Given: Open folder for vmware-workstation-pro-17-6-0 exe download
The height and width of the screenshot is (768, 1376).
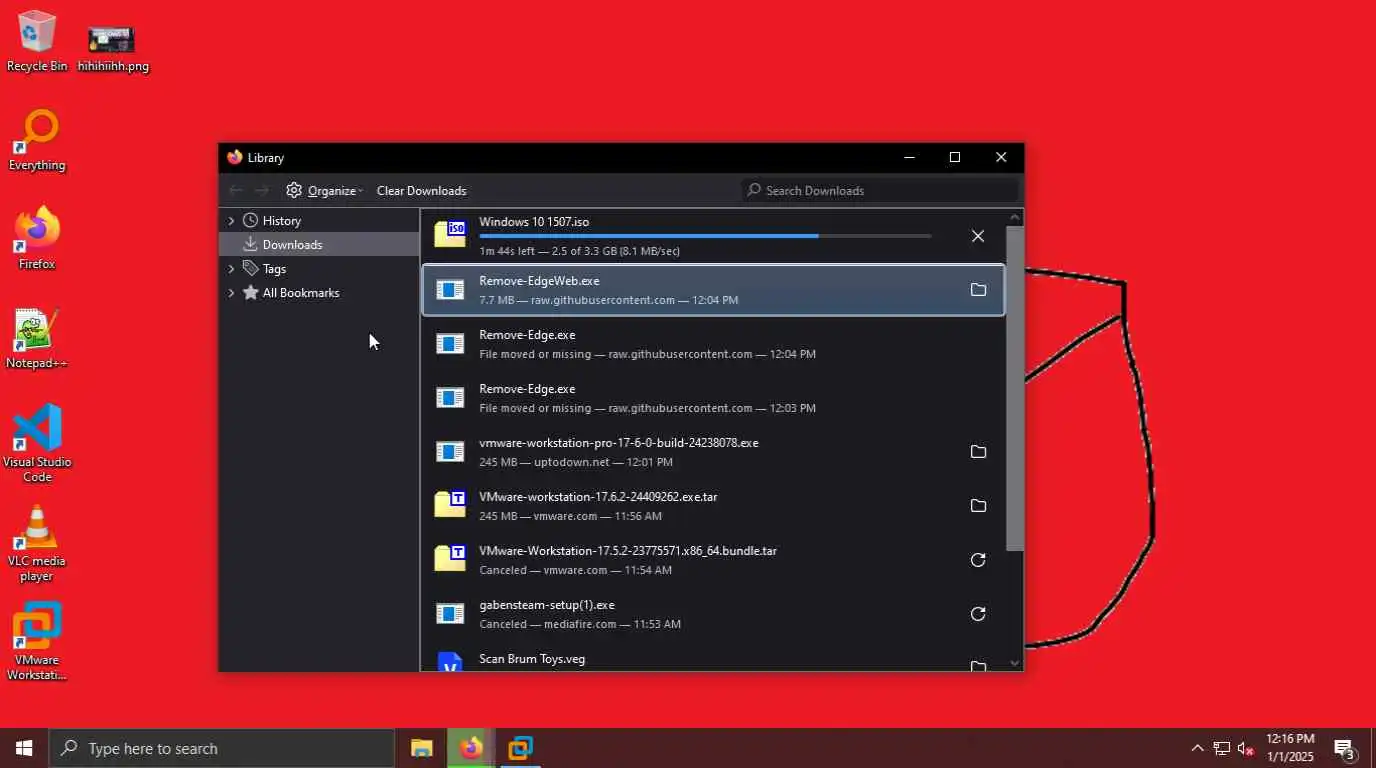Looking at the screenshot, I should tap(978, 452).
